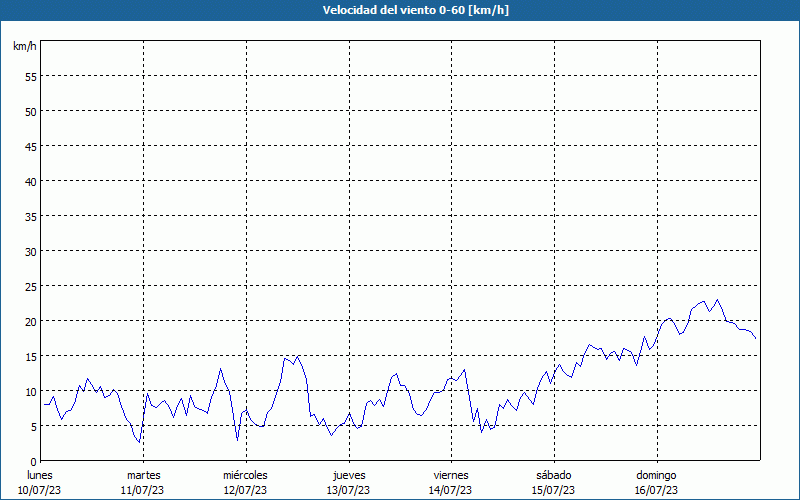The width and height of the screenshot is (800, 500).
Task: Select the 'jueves' day label
Action: 349,475
